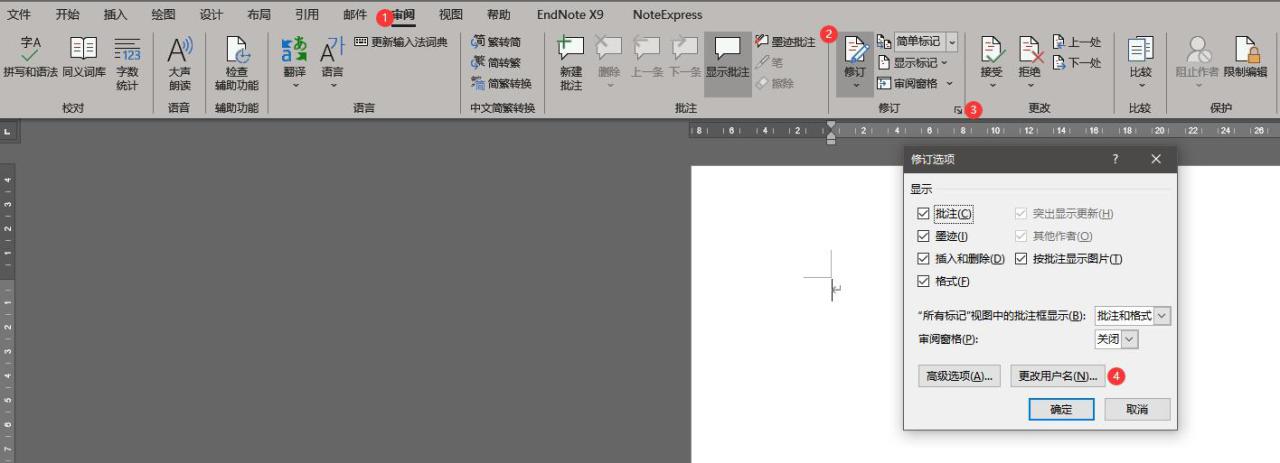Toggle 格式(F) checkbox
The image size is (1280, 463).
click(923, 282)
